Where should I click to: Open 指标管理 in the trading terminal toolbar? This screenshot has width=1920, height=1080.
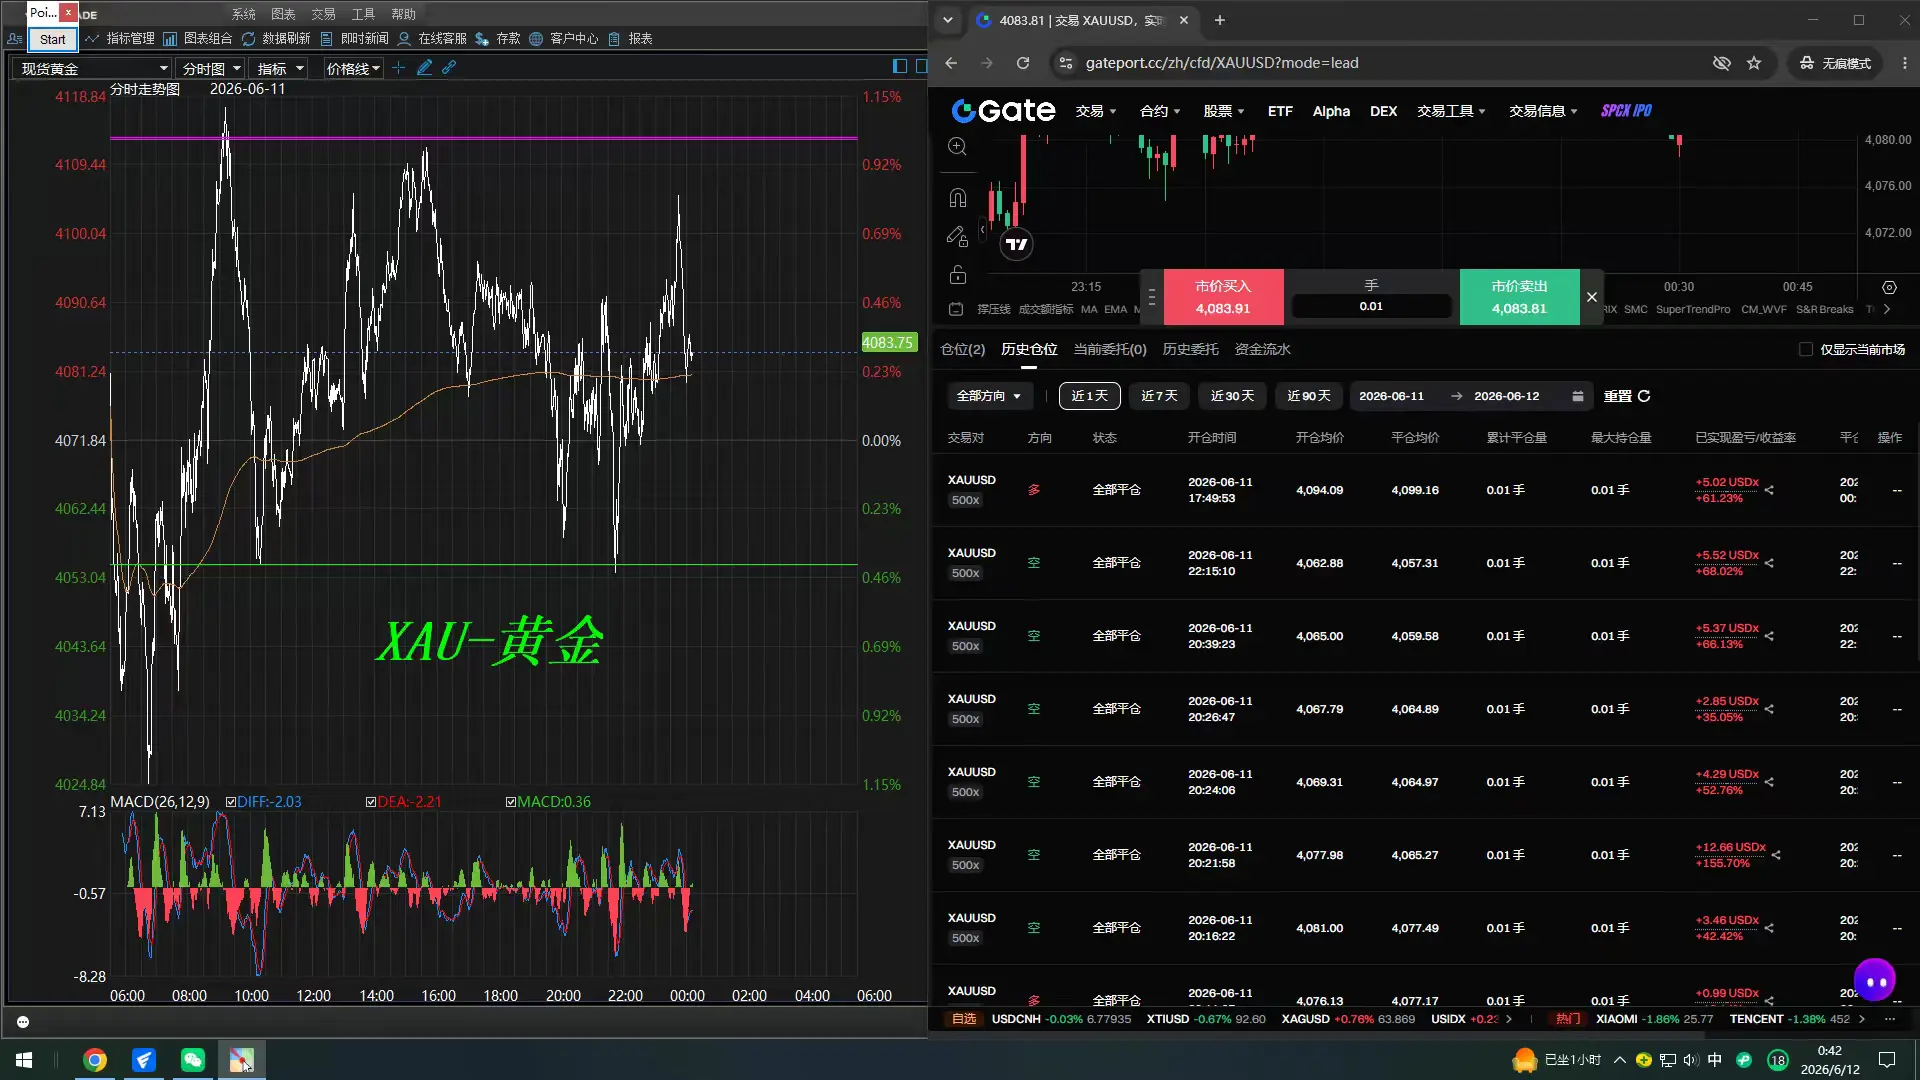tap(120, 39)
